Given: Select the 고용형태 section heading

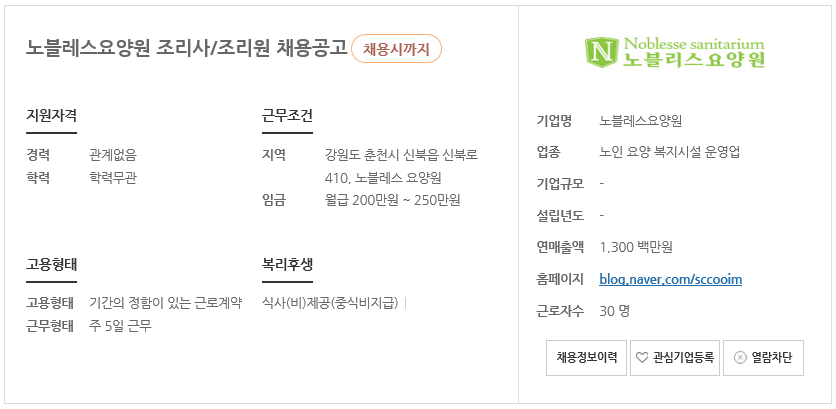Looking at the screenshot, I should click(x=52, y=264).
